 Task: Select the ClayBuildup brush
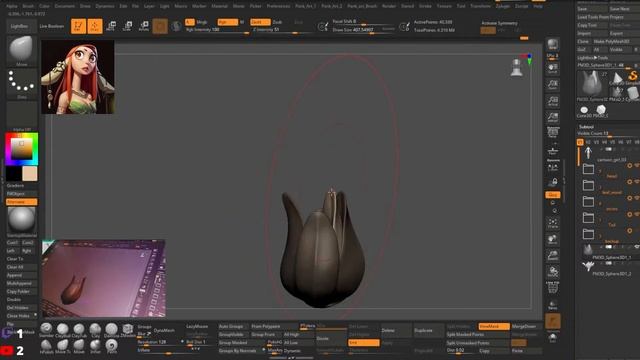63,330
